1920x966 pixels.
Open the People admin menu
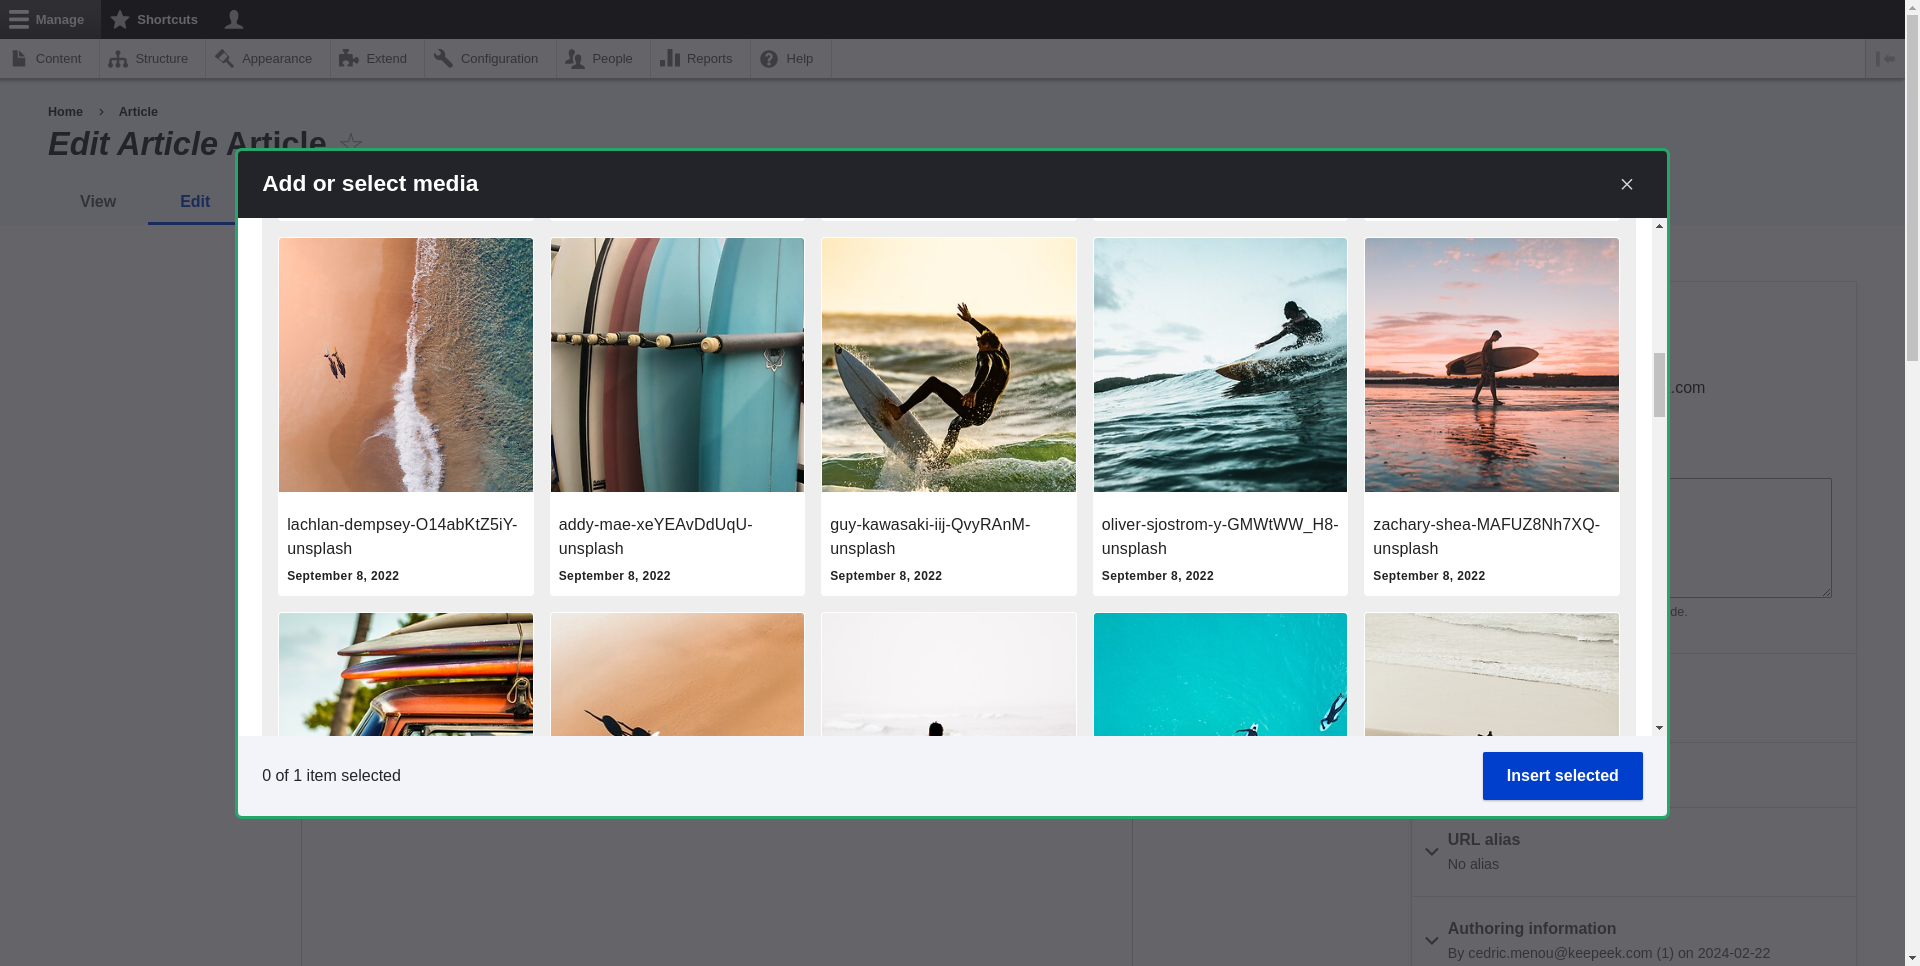click(x=603, y=59)
